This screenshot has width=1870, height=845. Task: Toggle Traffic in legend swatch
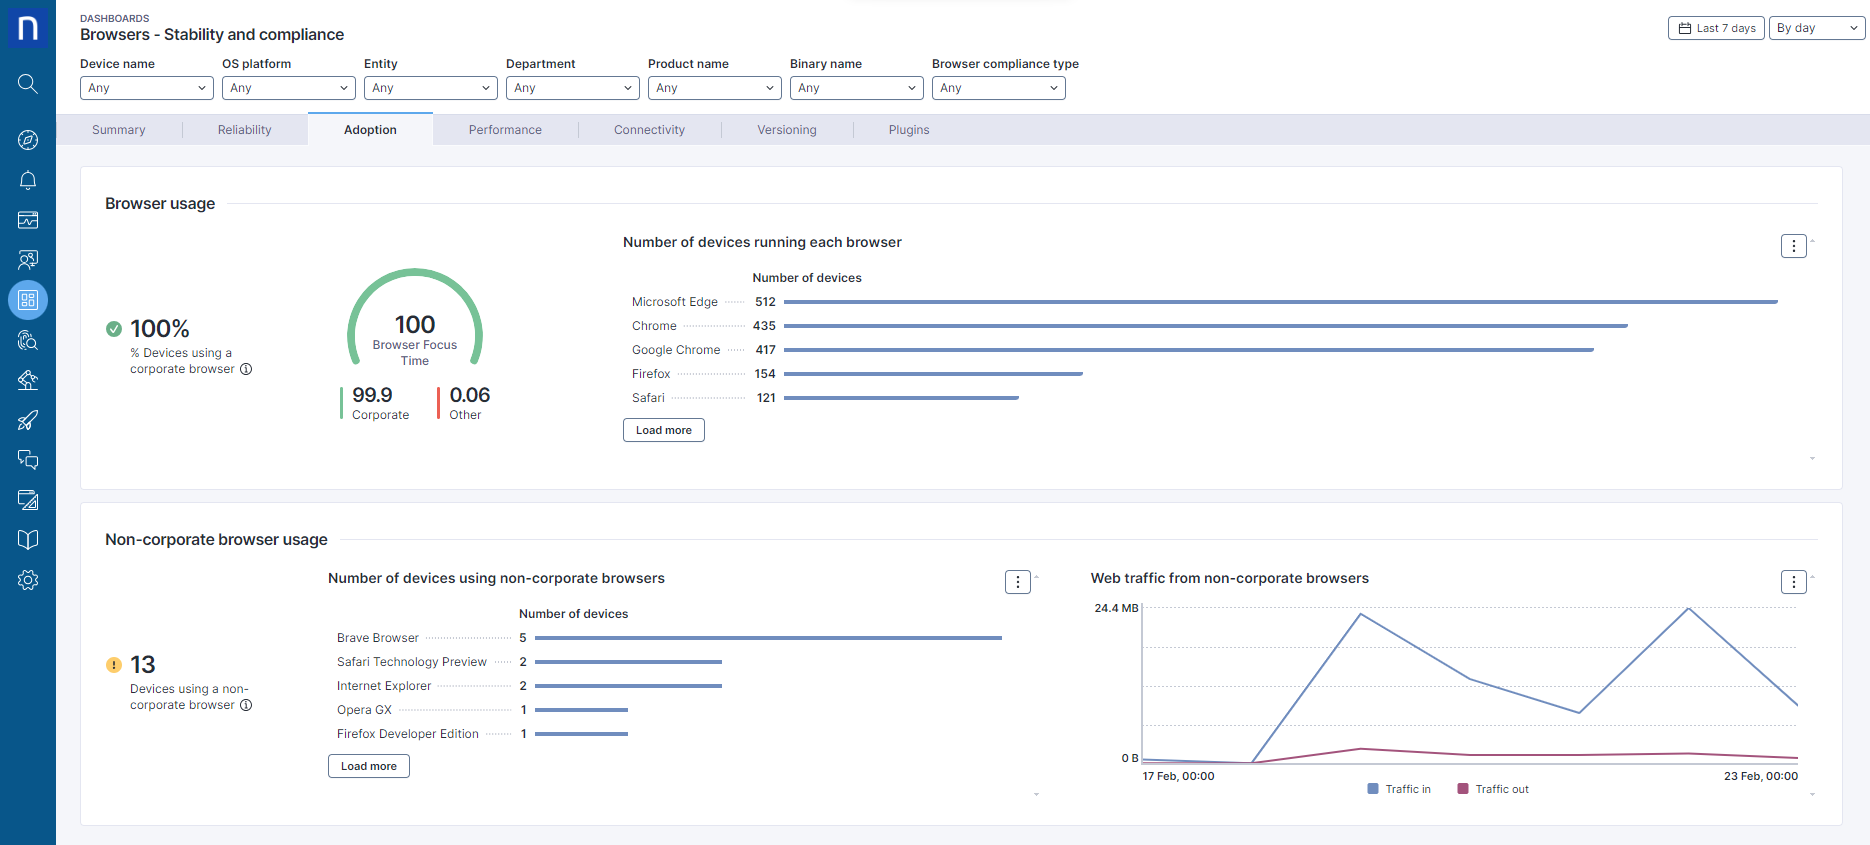[1373, 789]
